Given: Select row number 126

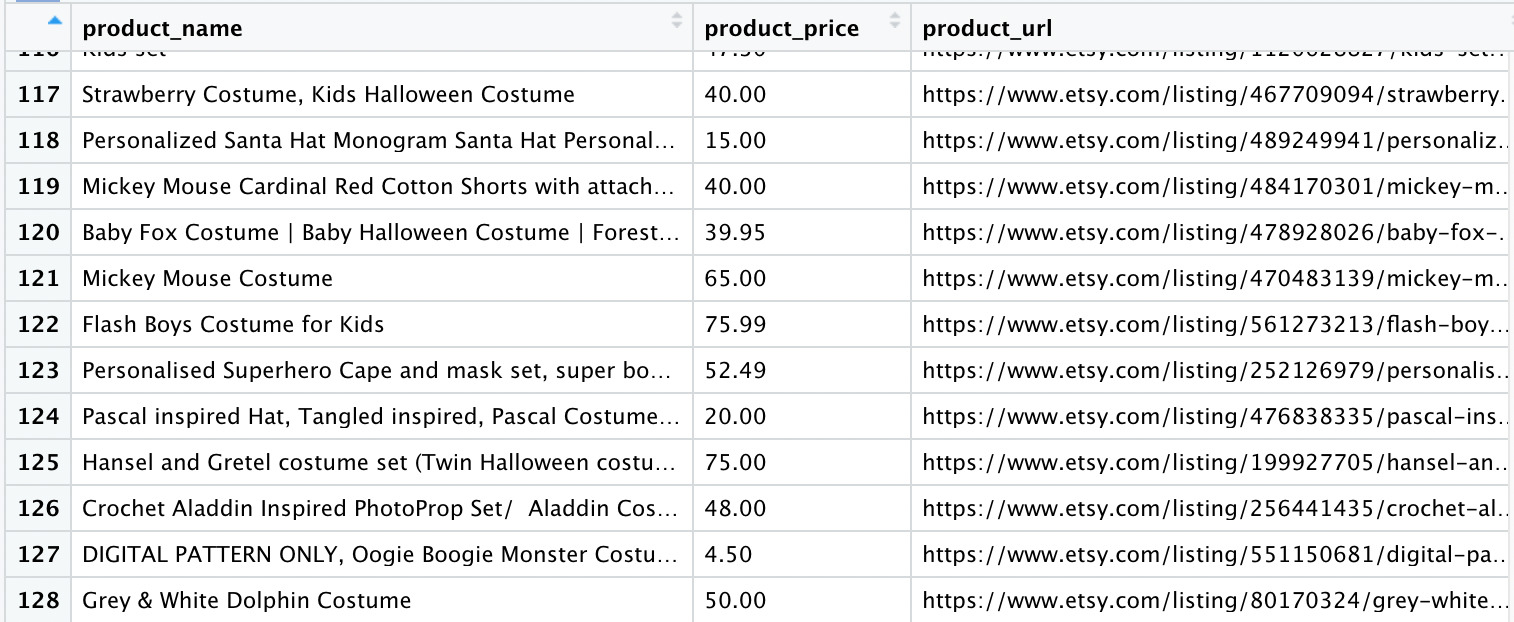Looking at the screenshot, I should 39,509.
